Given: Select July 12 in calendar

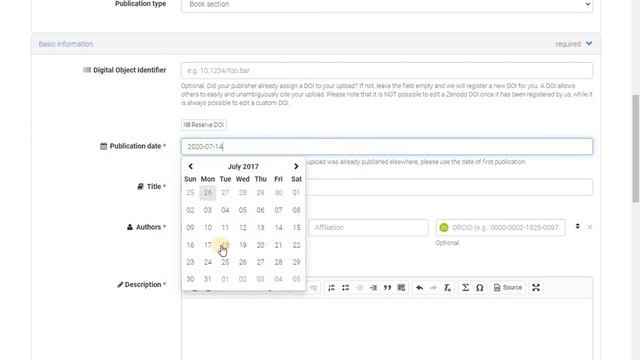Looking at the screenshot, I should 243,228.
